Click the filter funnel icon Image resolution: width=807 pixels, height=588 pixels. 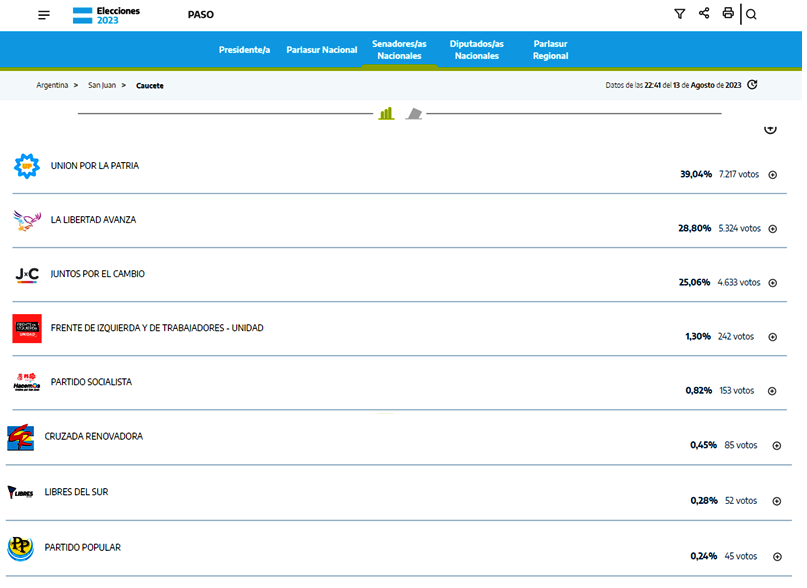point(680,14)
